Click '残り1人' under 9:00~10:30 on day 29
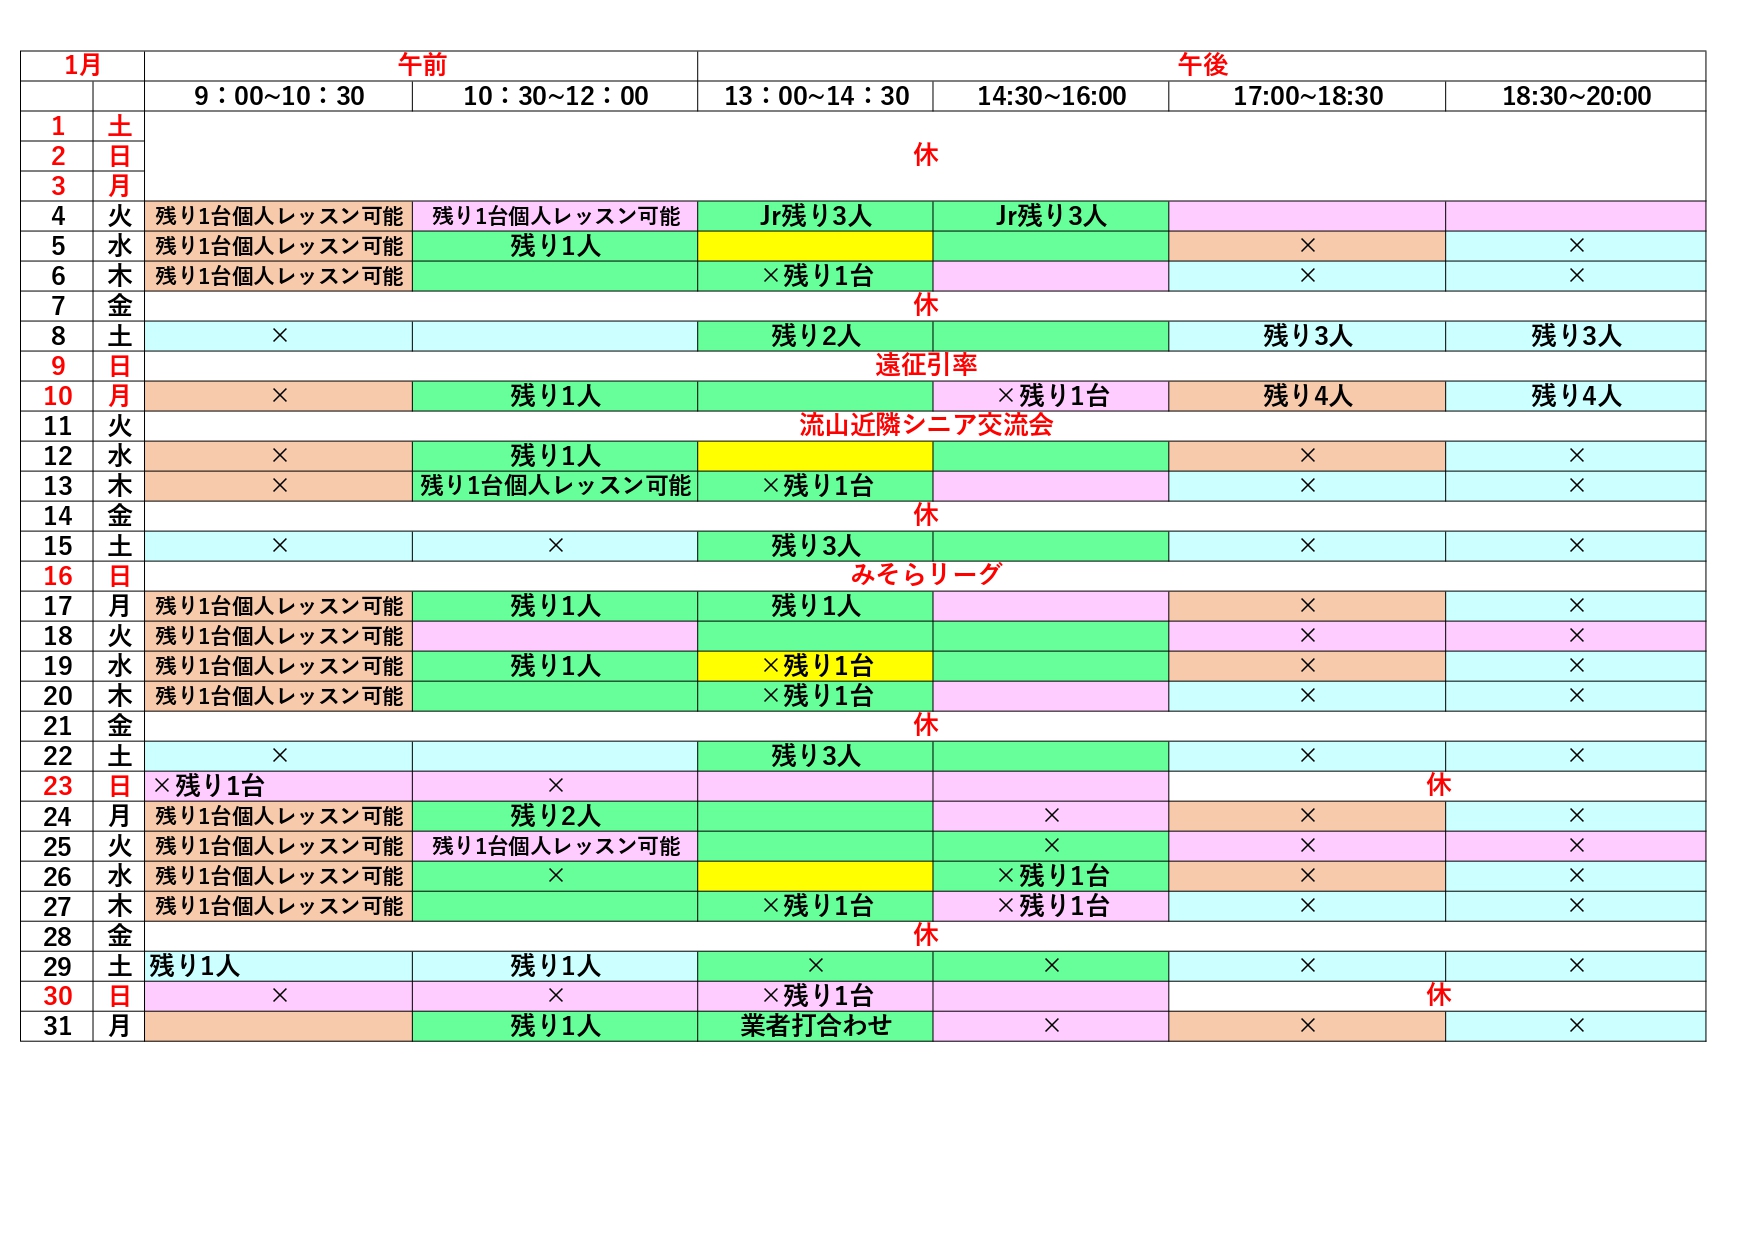 195,966
